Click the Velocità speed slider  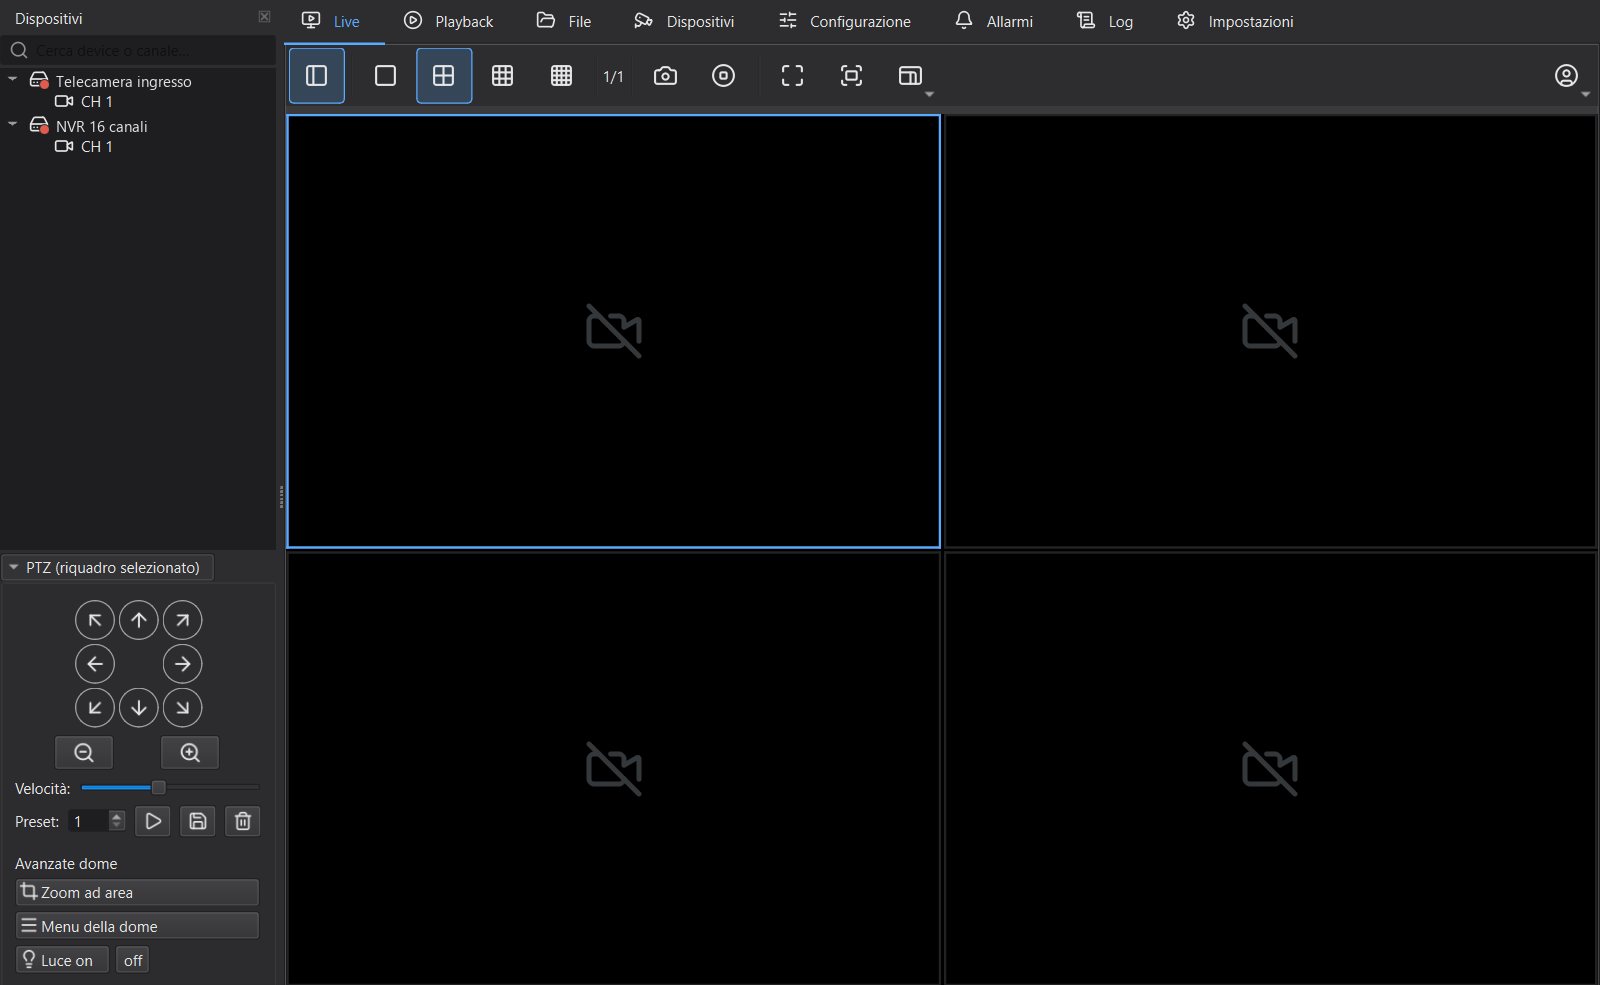(170, 788)
